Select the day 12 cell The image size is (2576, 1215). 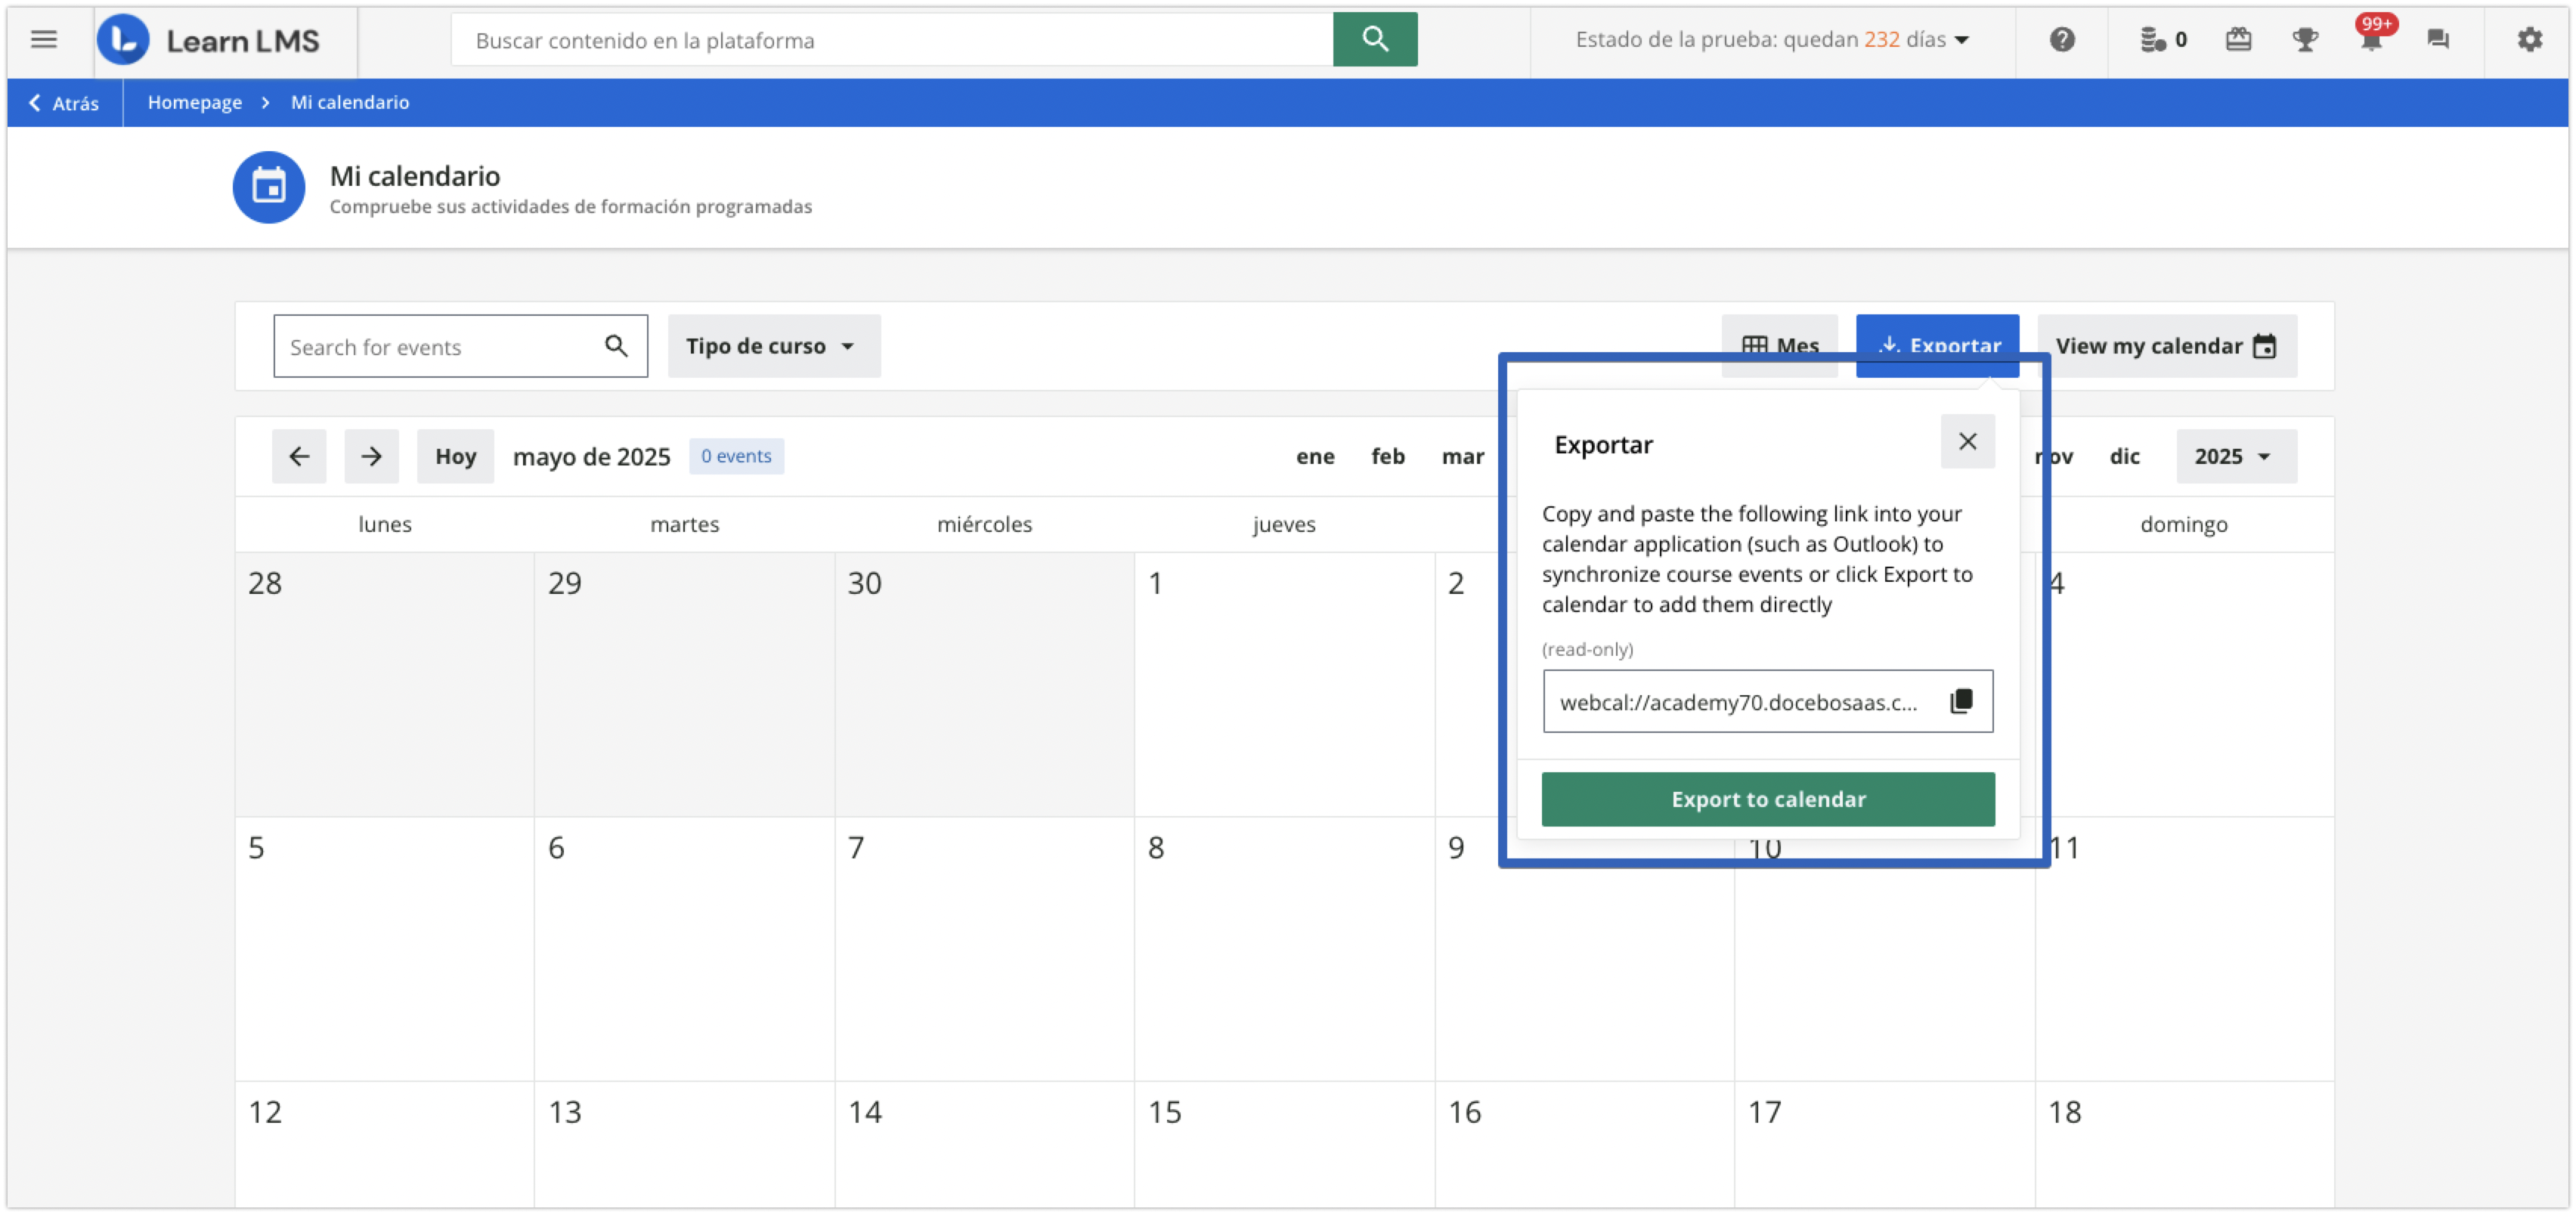[385, 1145]
